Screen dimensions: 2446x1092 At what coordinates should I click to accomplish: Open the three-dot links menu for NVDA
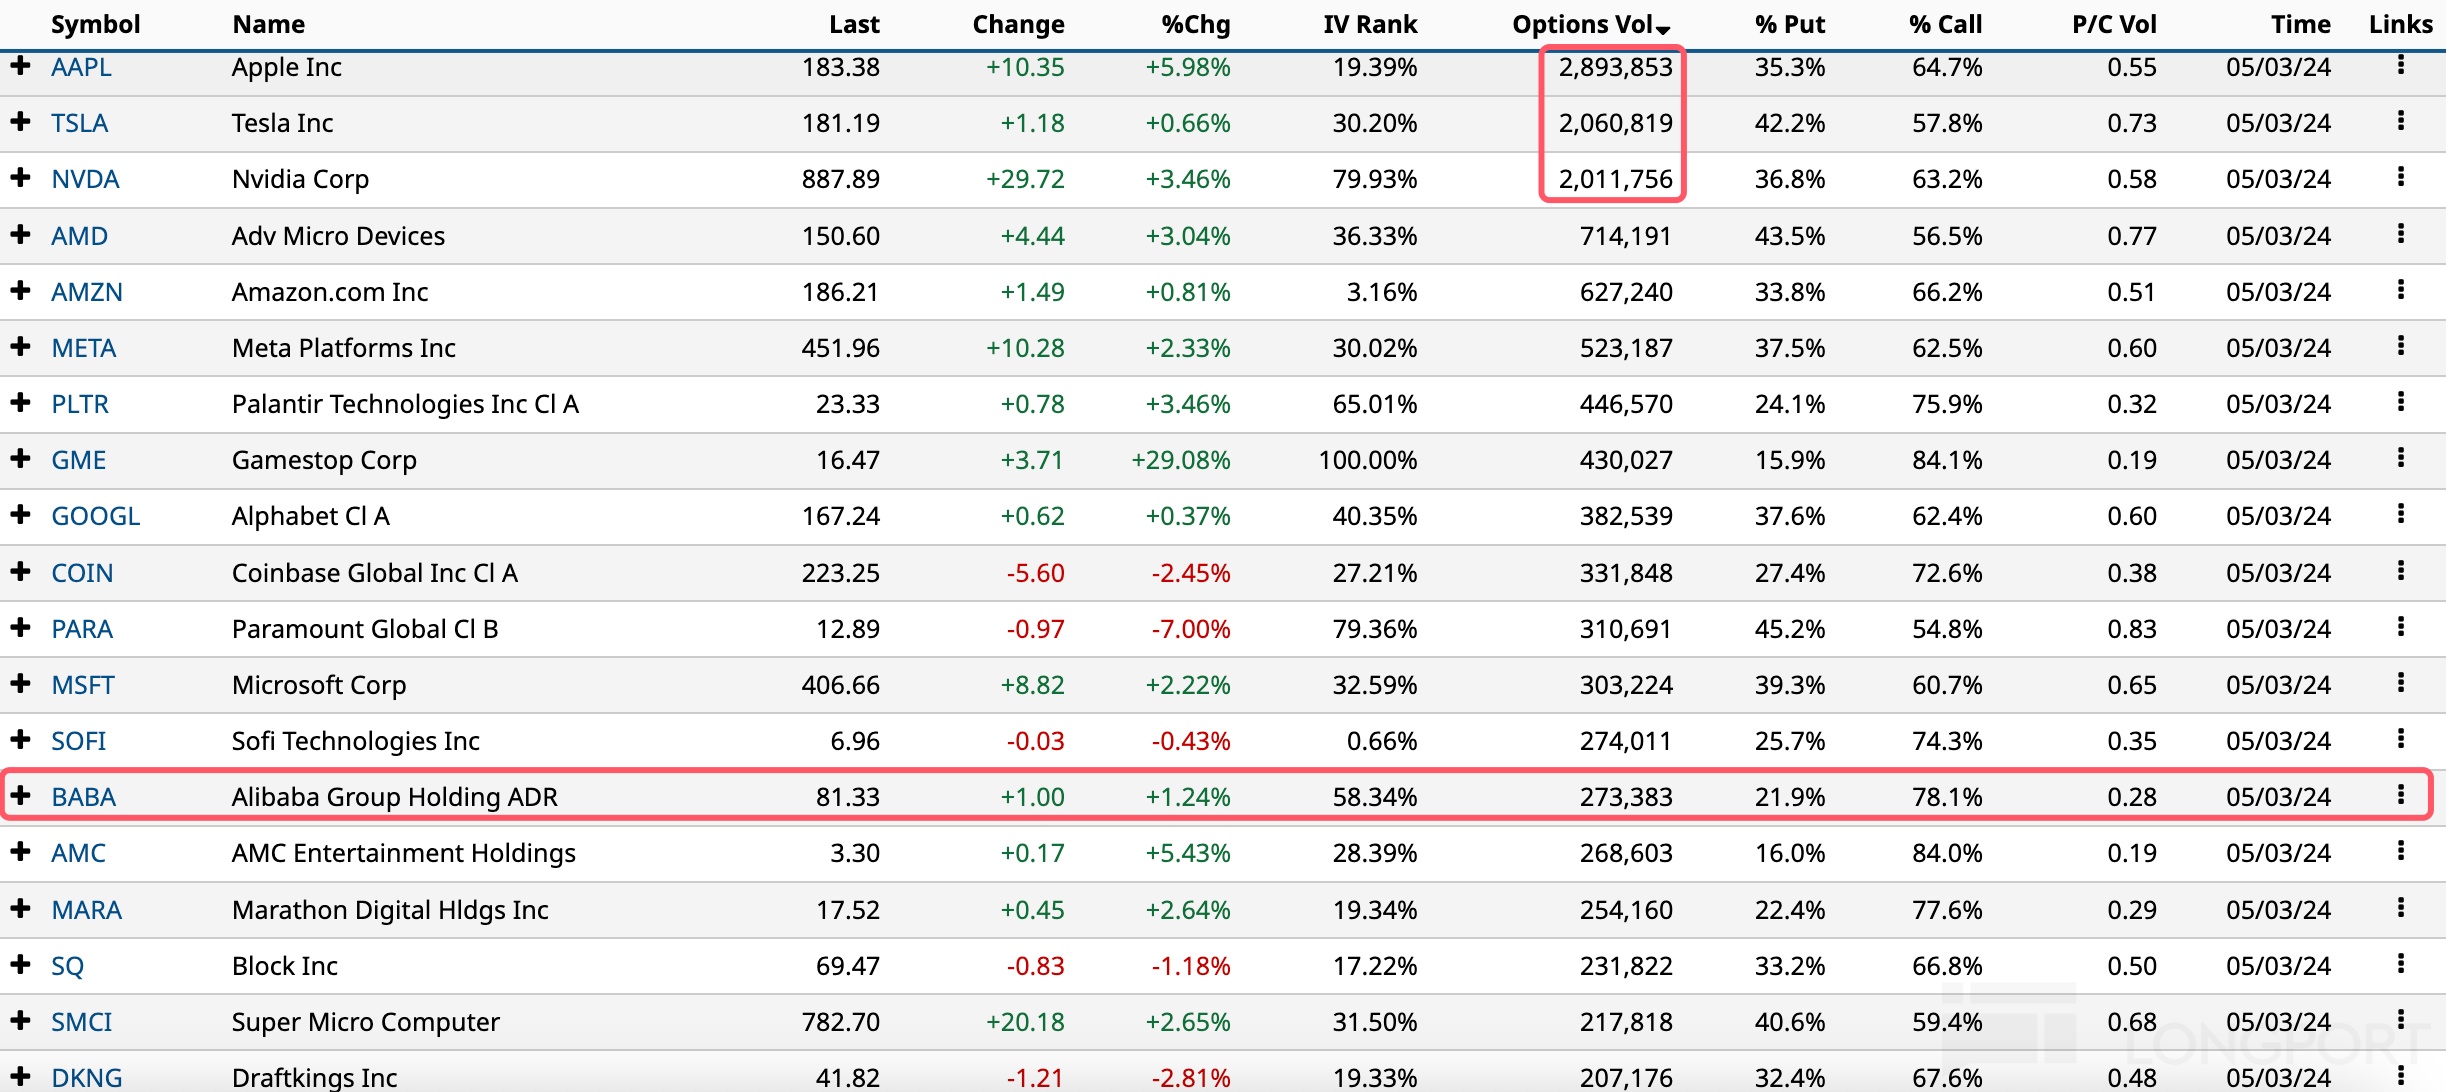2400,178
